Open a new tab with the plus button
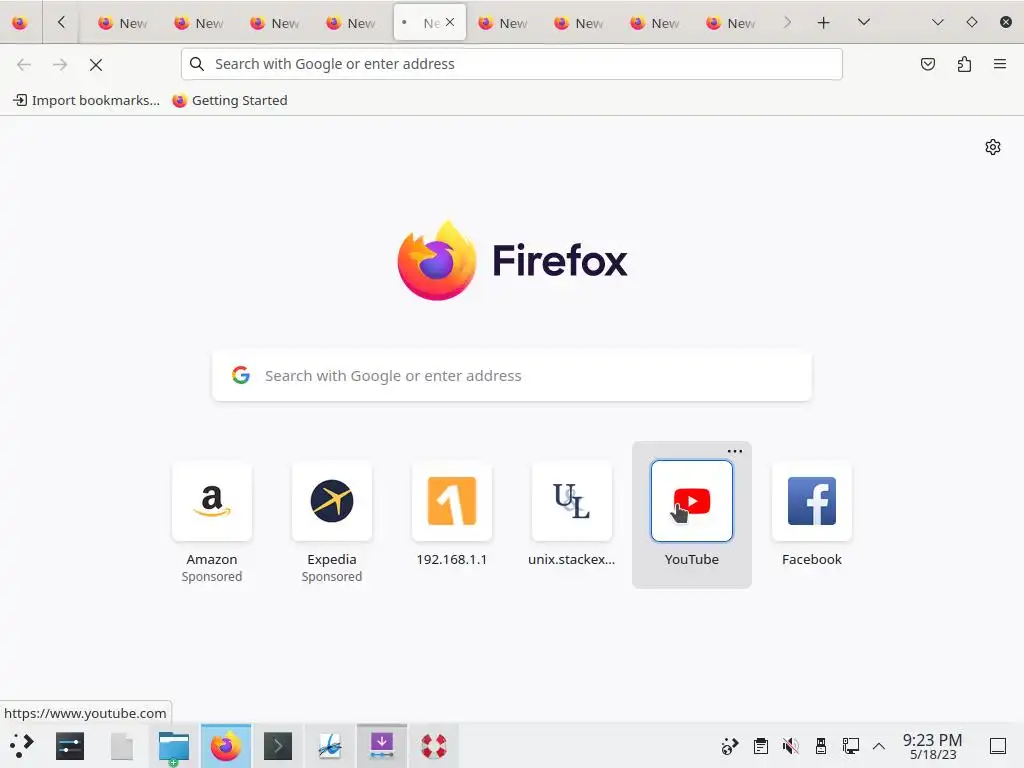This screenshot has width=1024, height=768. point(824,23)
